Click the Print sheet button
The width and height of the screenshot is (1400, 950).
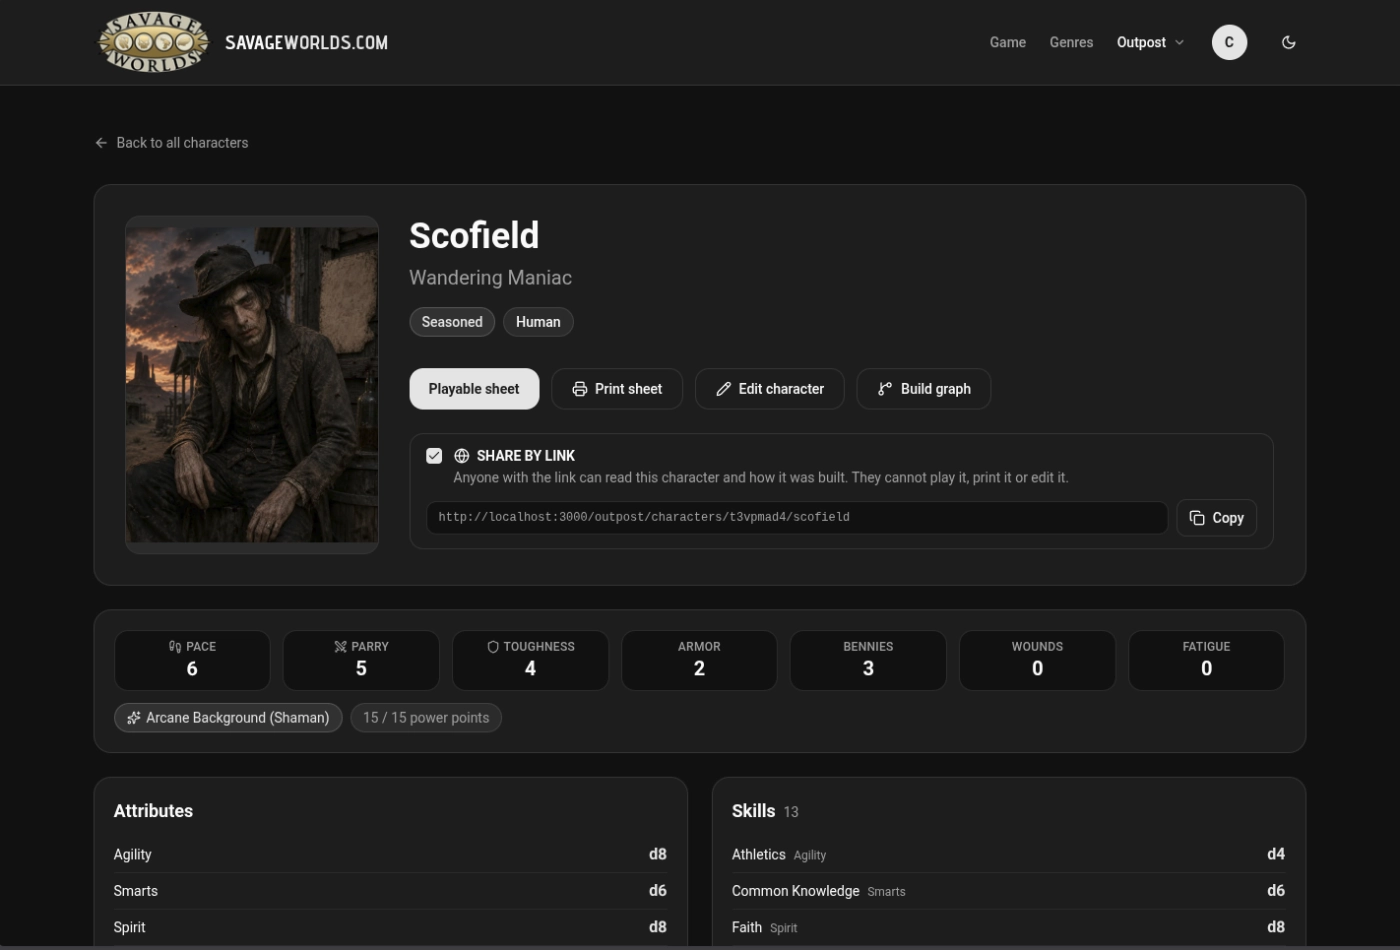pyautogui.click(x=617, y=389)
